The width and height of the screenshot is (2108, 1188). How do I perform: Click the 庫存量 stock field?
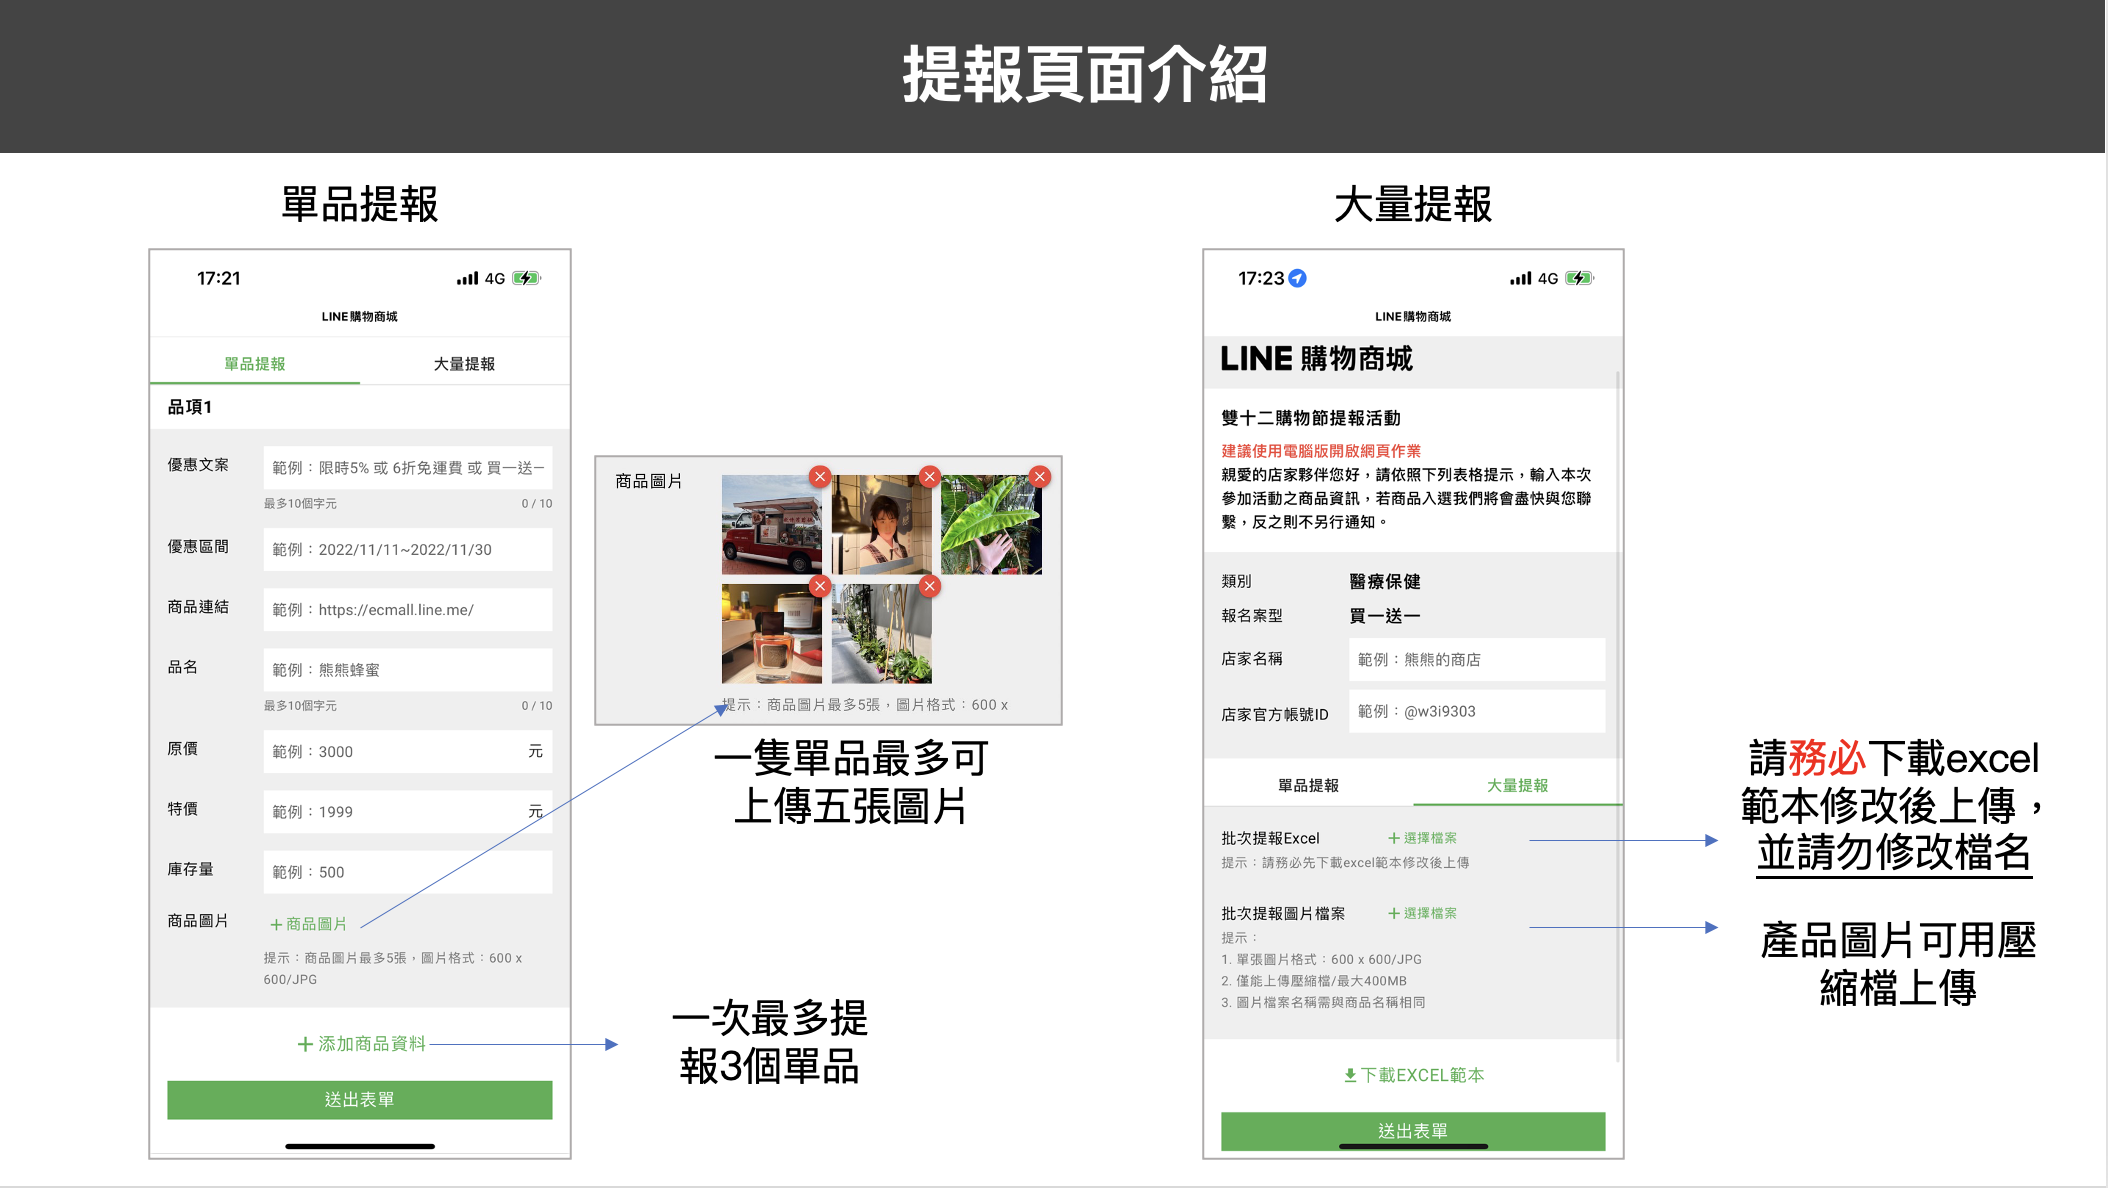[408, 872]
